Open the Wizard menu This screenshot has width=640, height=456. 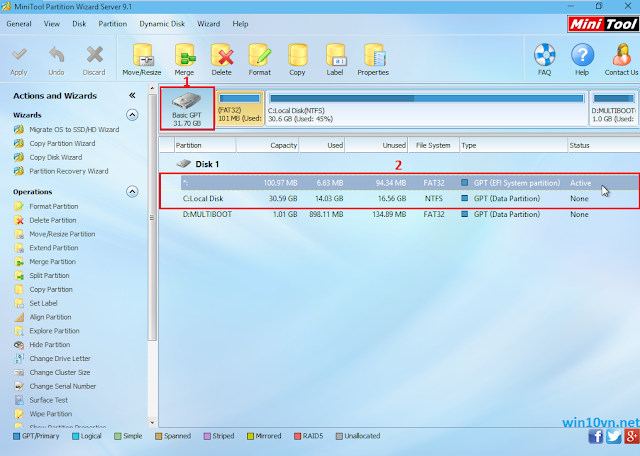[x=209, y=24]
